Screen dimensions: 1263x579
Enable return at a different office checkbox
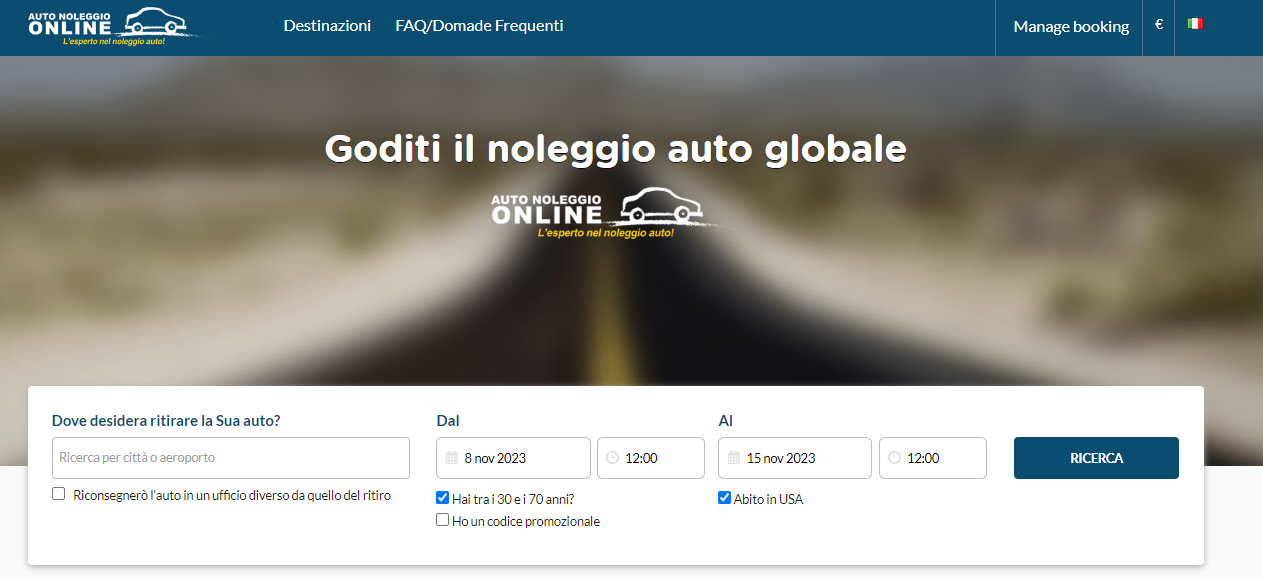[x=59, y=494]
